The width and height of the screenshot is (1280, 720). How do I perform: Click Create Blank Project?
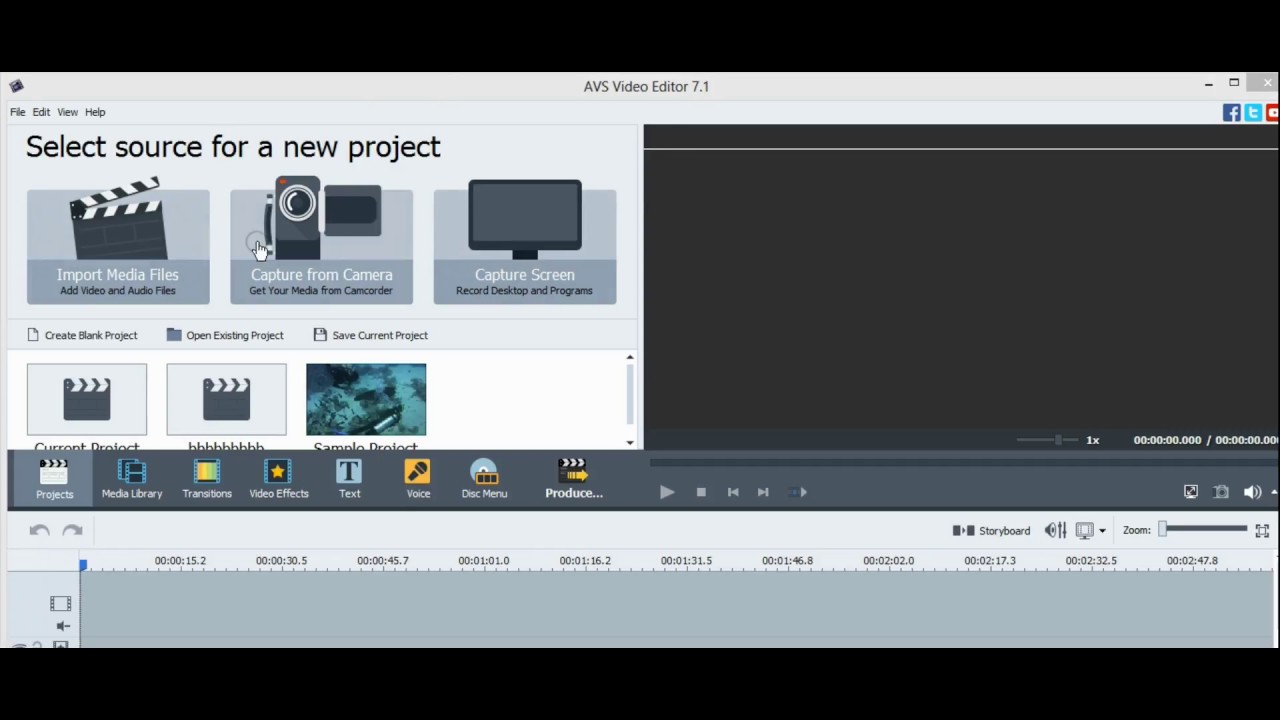pyautogui.click(x=82, y=335)
